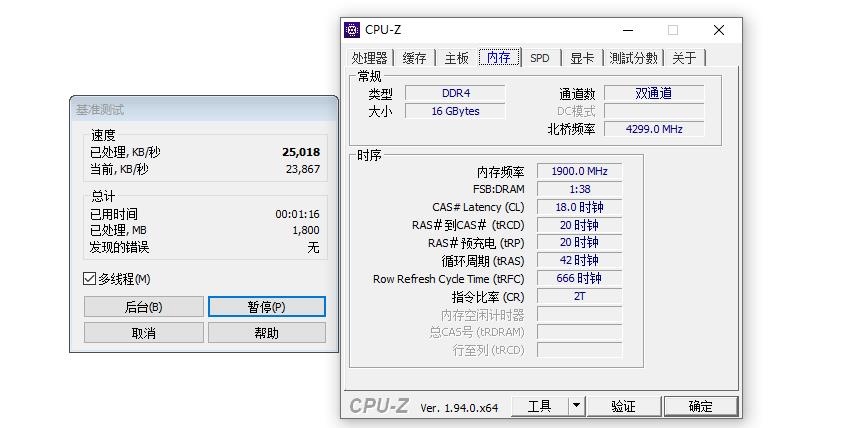
Task: Click the 无 errors-found value
Action: [314, 248]
